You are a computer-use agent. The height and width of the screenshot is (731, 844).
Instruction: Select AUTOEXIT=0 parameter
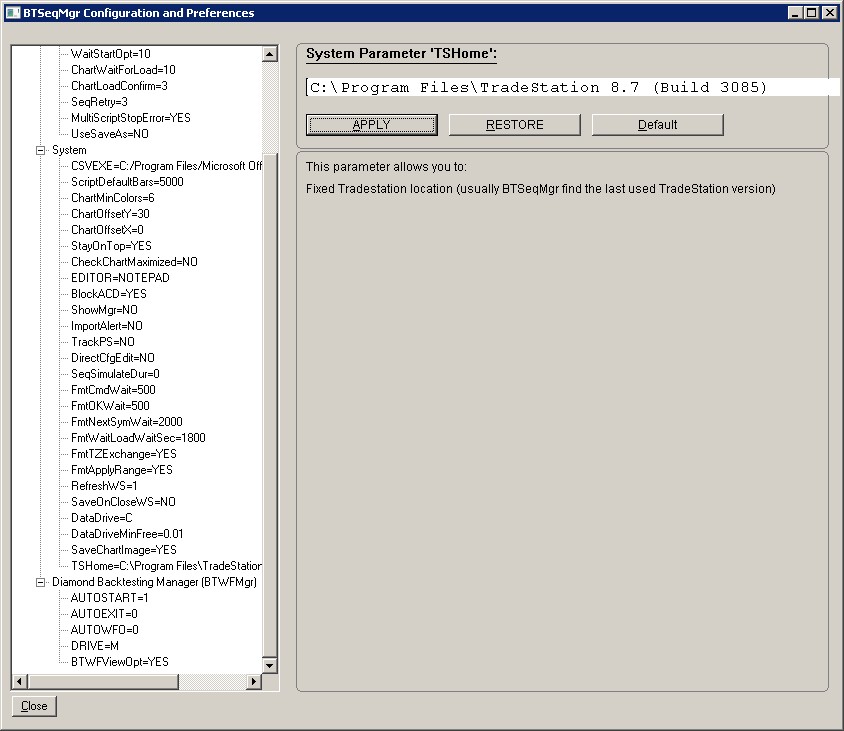pos(104,614)
